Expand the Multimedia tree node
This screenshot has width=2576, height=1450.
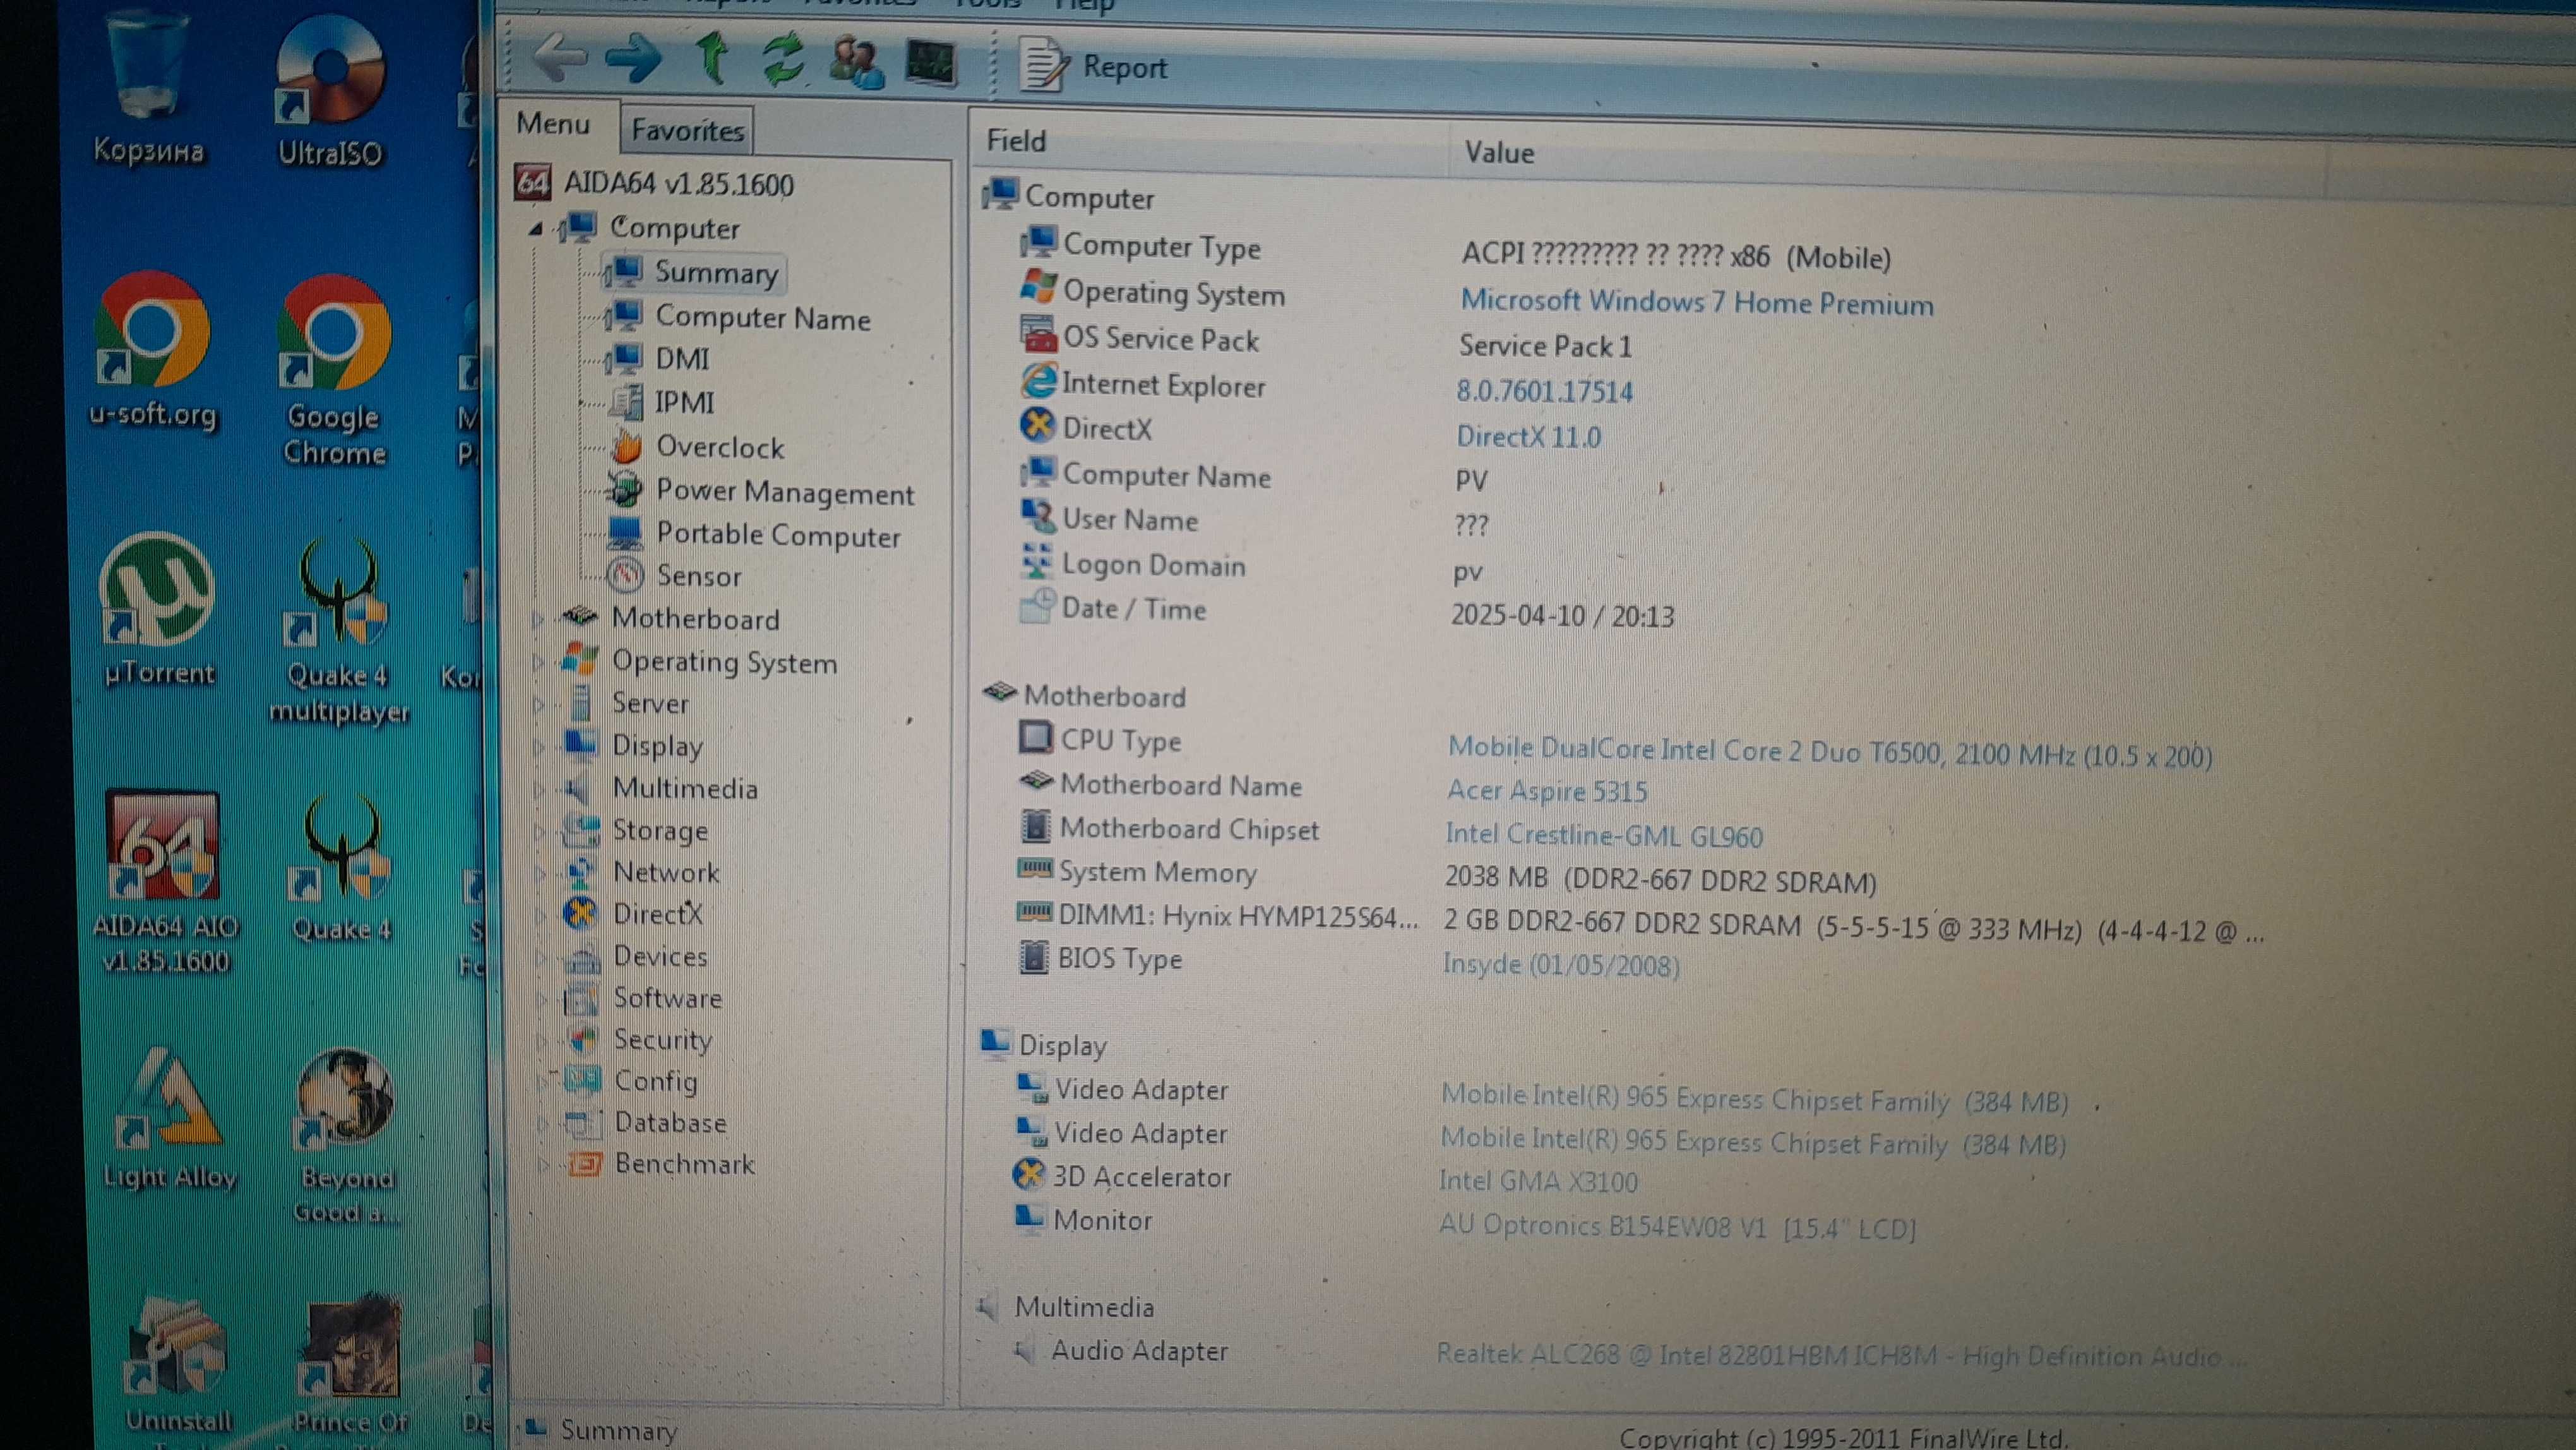[x=540, y=789]
